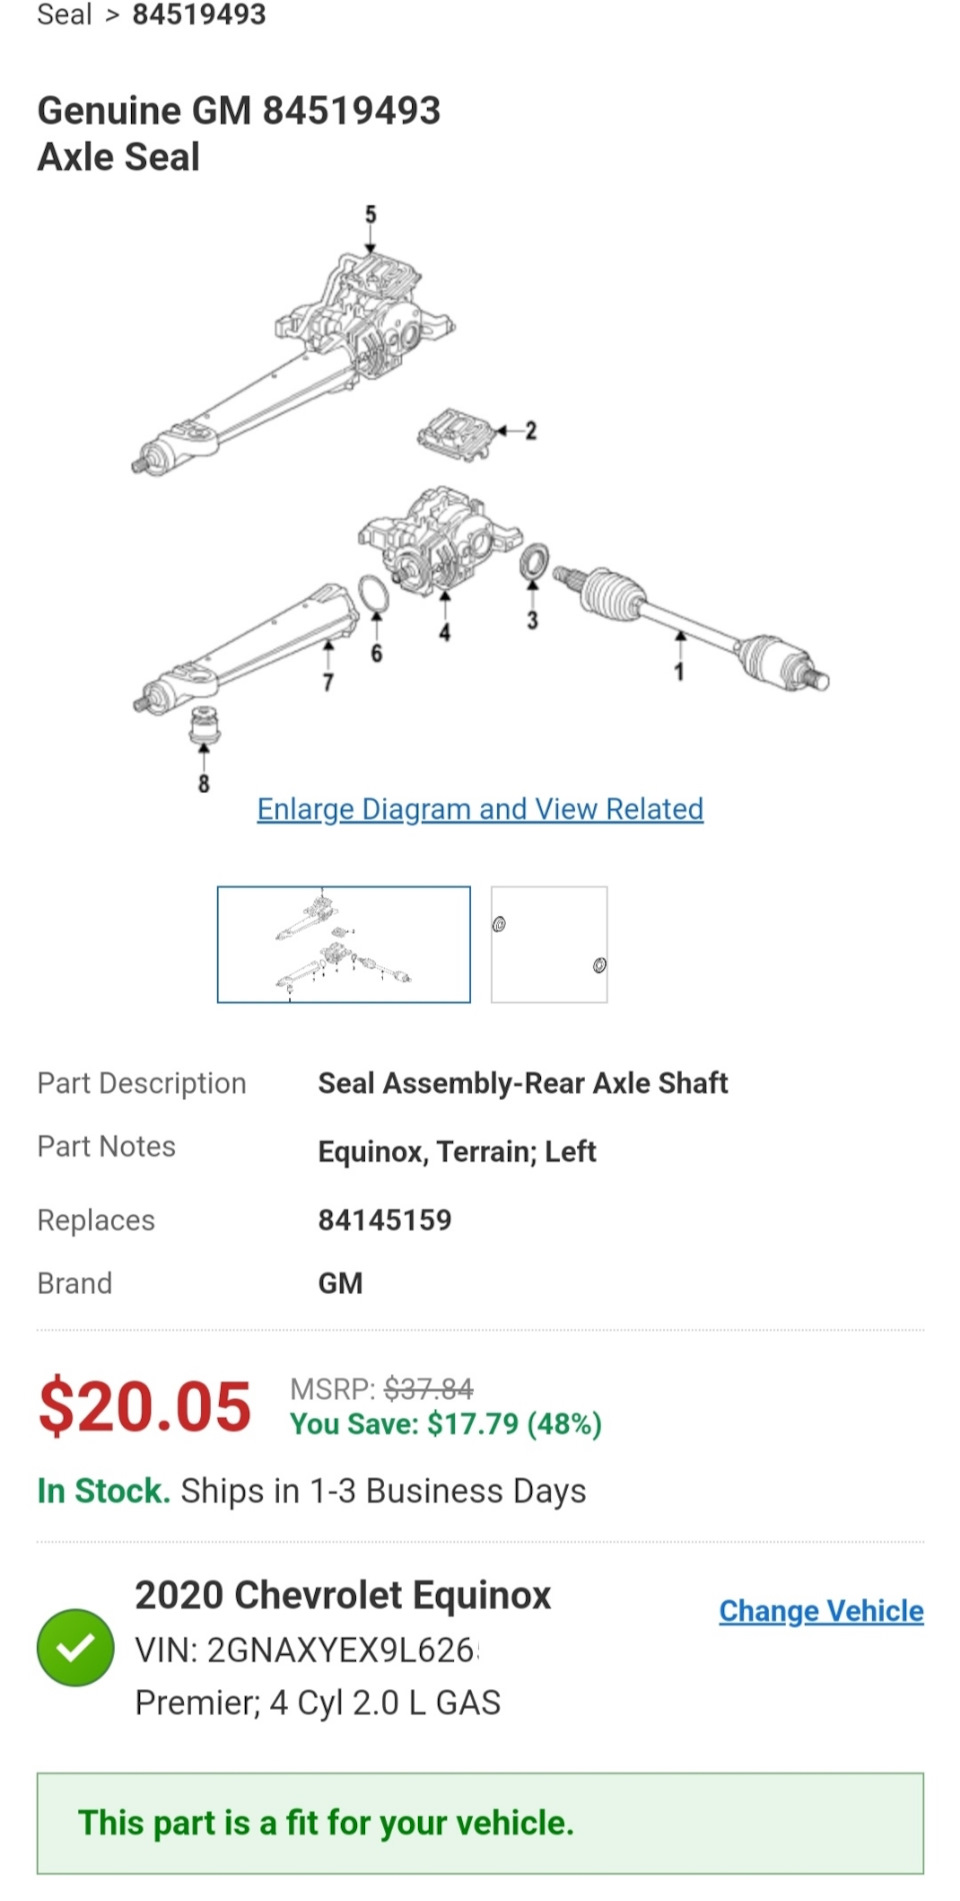Screen dimensions: 960x1901
Task: Select the second thumbnail showing two seals
Action: pos(549,944)
